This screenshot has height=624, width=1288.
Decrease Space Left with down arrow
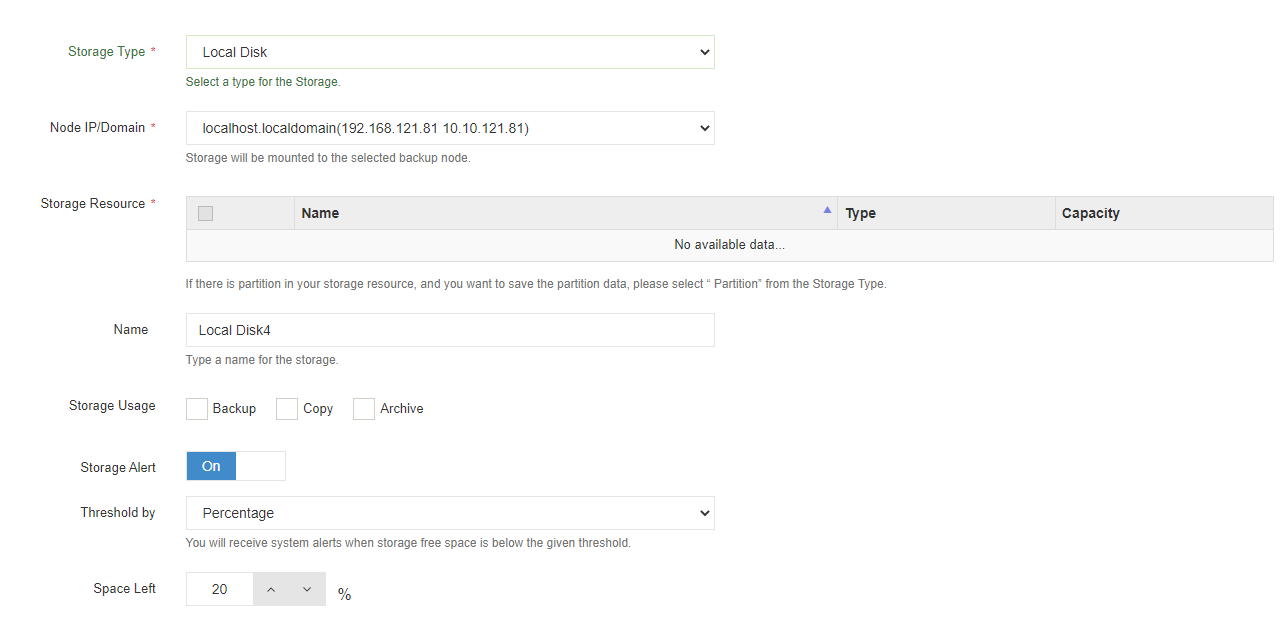307,589
